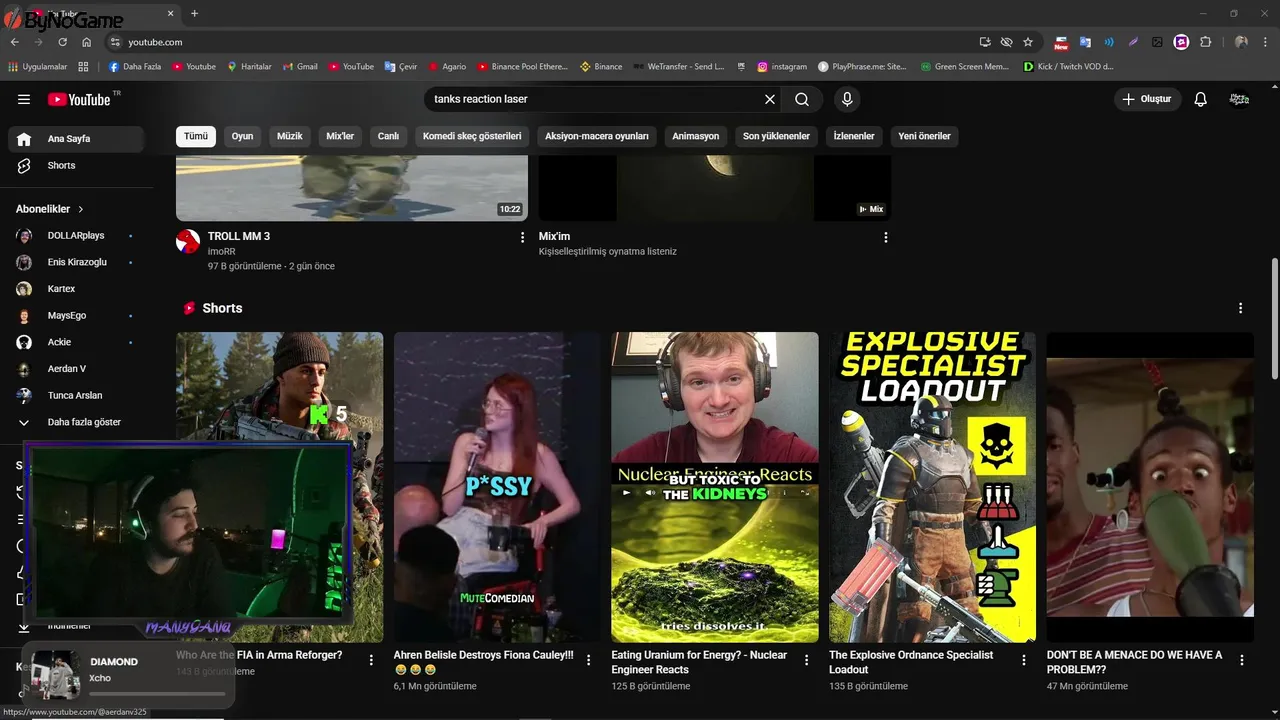The image size is (1280, 720).
Task: Open the Enis Kirazoglu subscription
Action: coord(76,262)
